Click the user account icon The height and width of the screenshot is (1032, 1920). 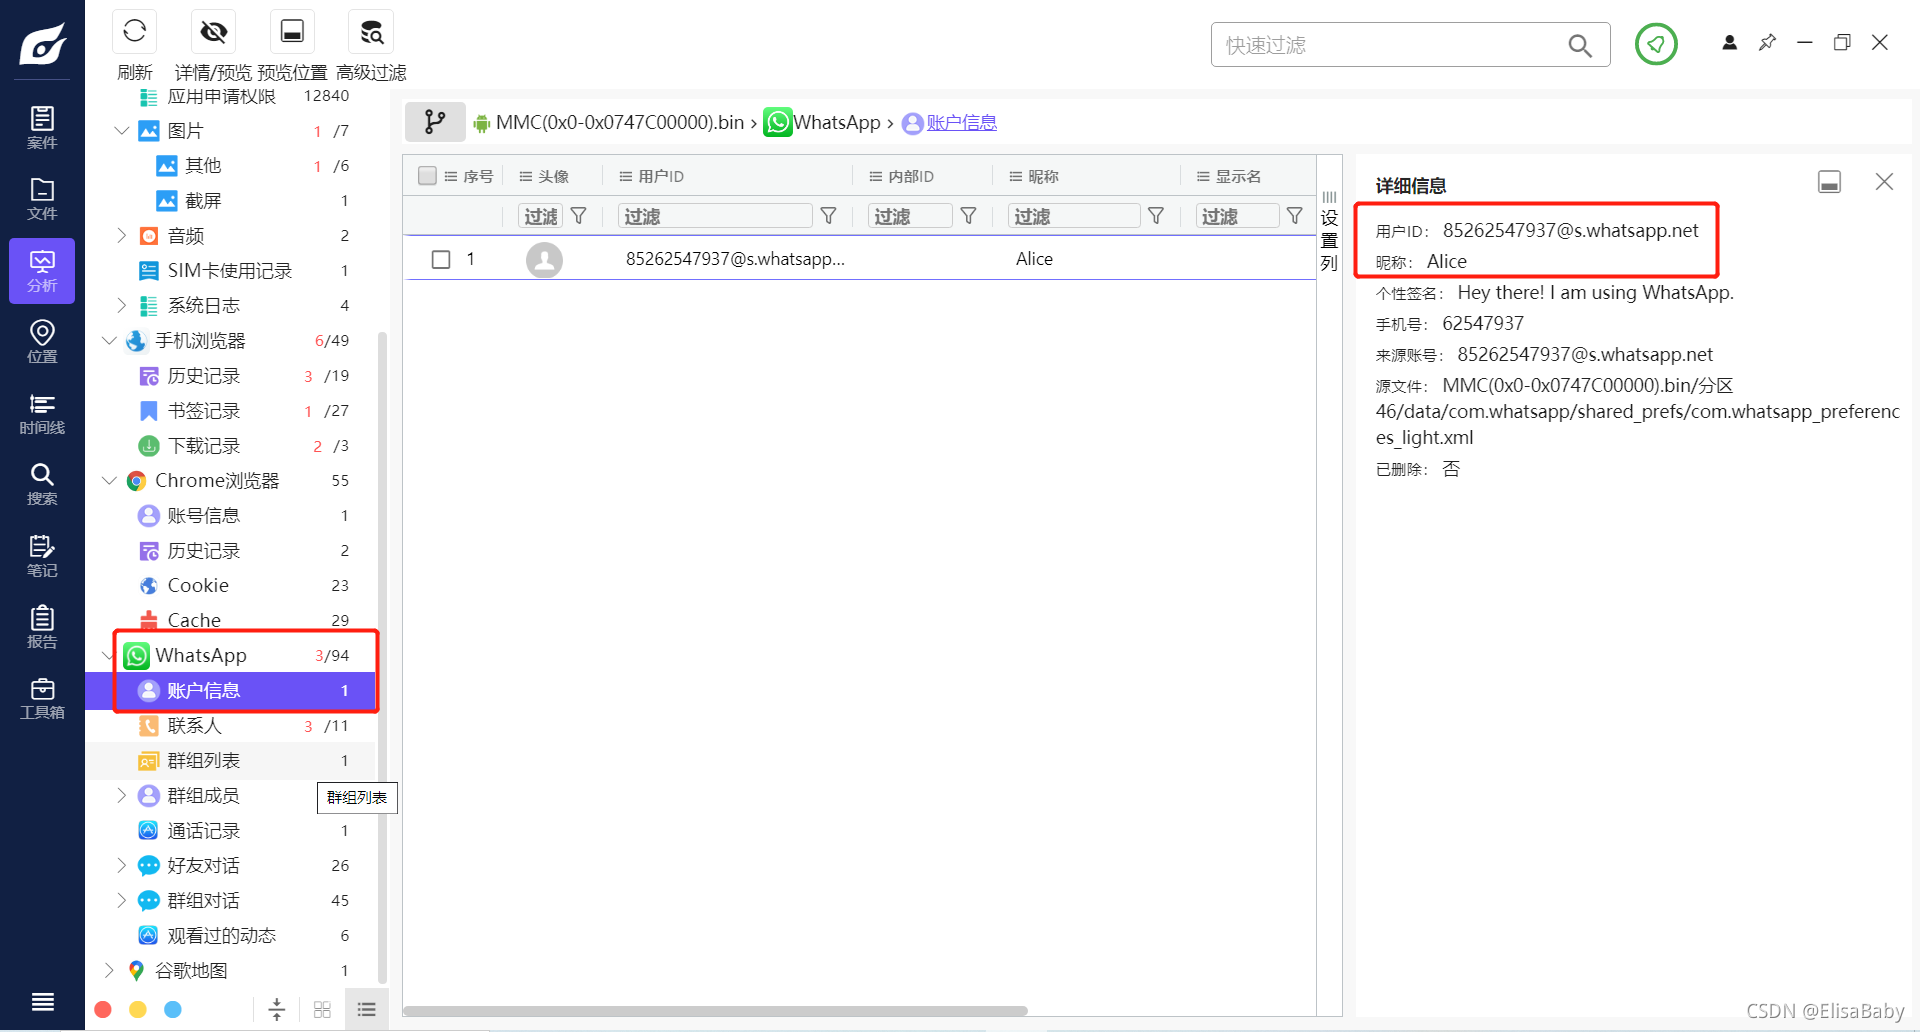point(1729,42)
